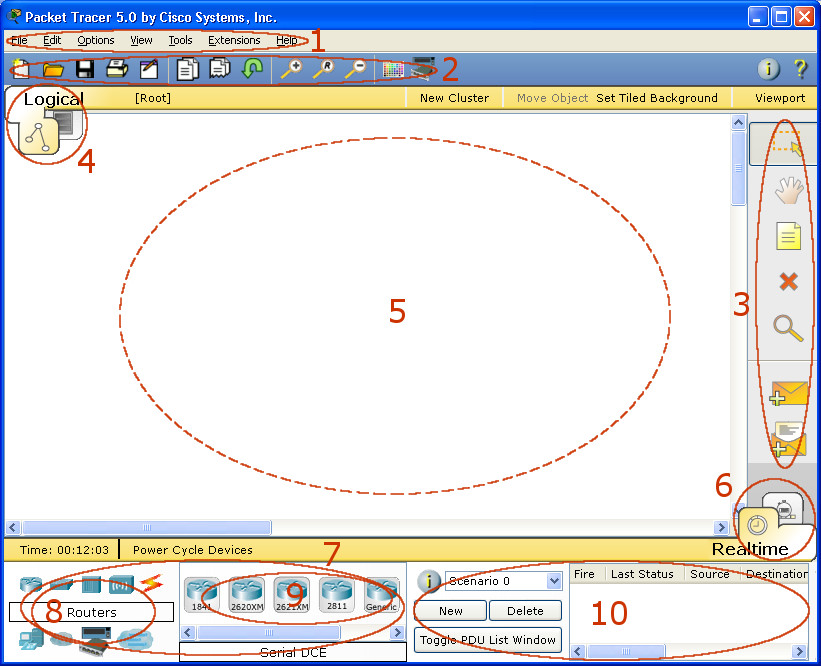Click the Zoom Out magnifier icon

point(356,69)
